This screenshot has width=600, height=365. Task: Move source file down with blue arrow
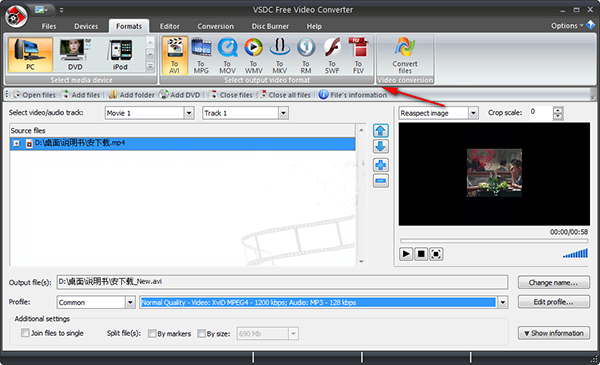[381, 146]
